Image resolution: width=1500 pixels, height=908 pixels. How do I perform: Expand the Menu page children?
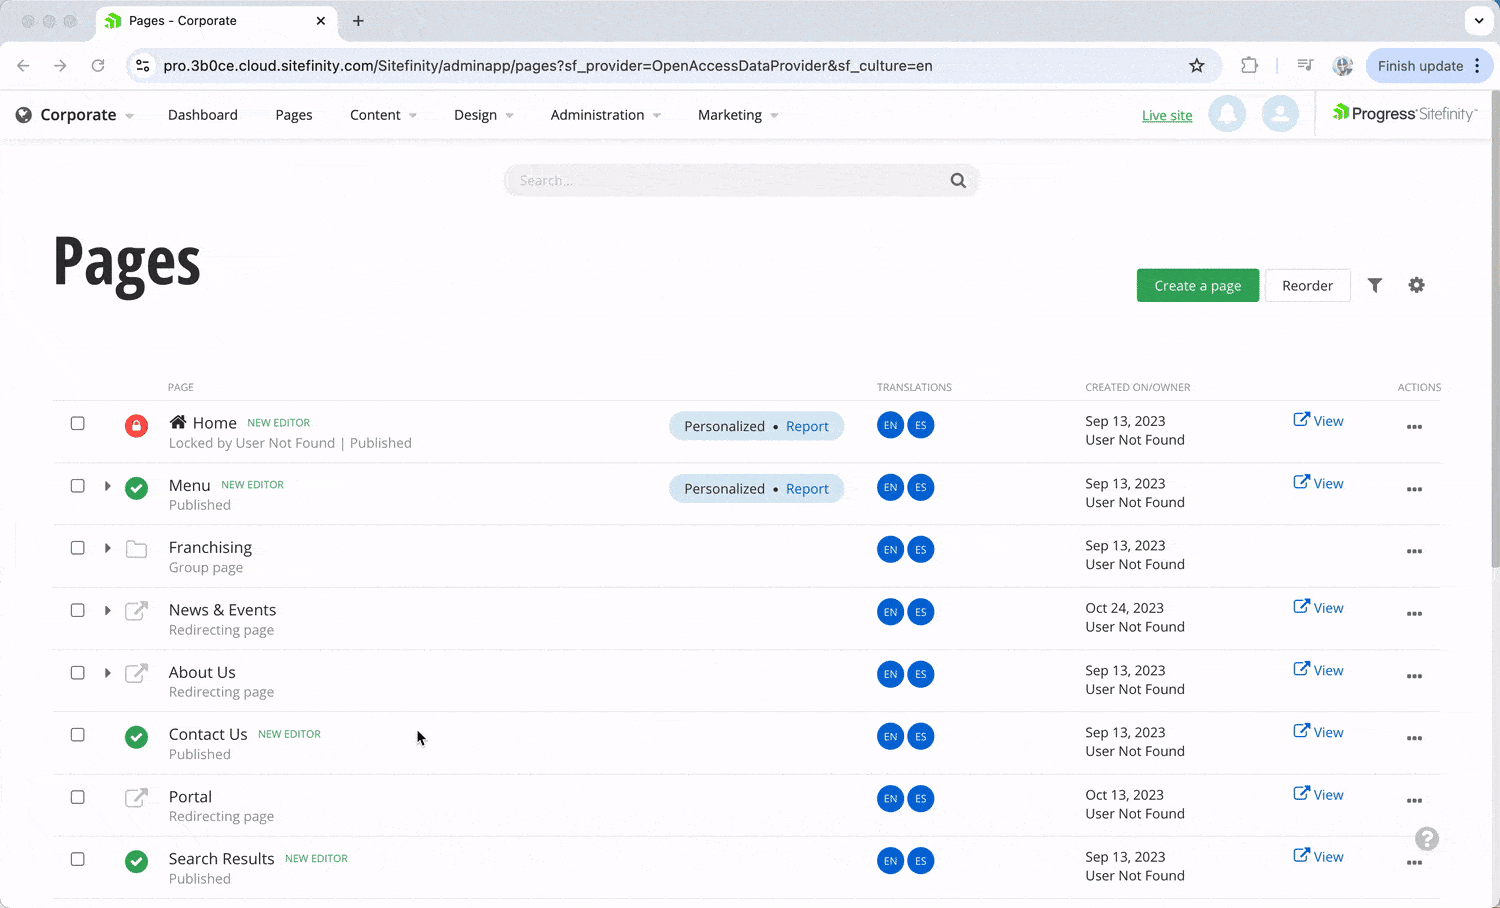tap(107, 486)
